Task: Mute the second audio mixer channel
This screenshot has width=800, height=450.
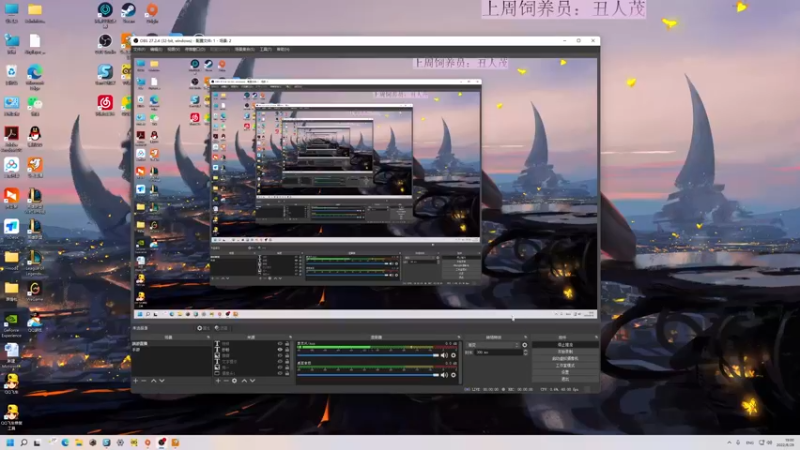Action: (444, 375)
